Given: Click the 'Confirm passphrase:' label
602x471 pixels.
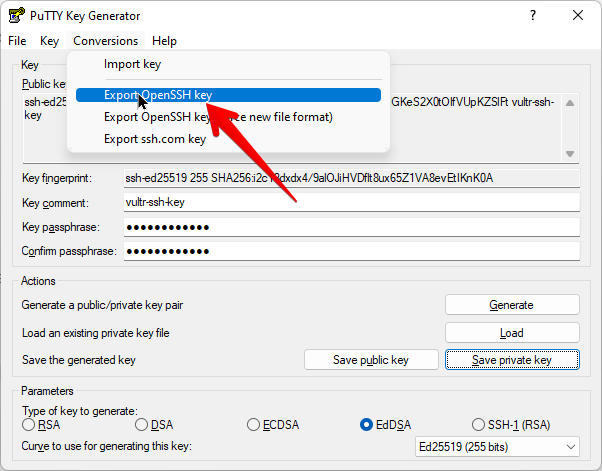Looking at the screenshot, I should (x=69, y=251).
